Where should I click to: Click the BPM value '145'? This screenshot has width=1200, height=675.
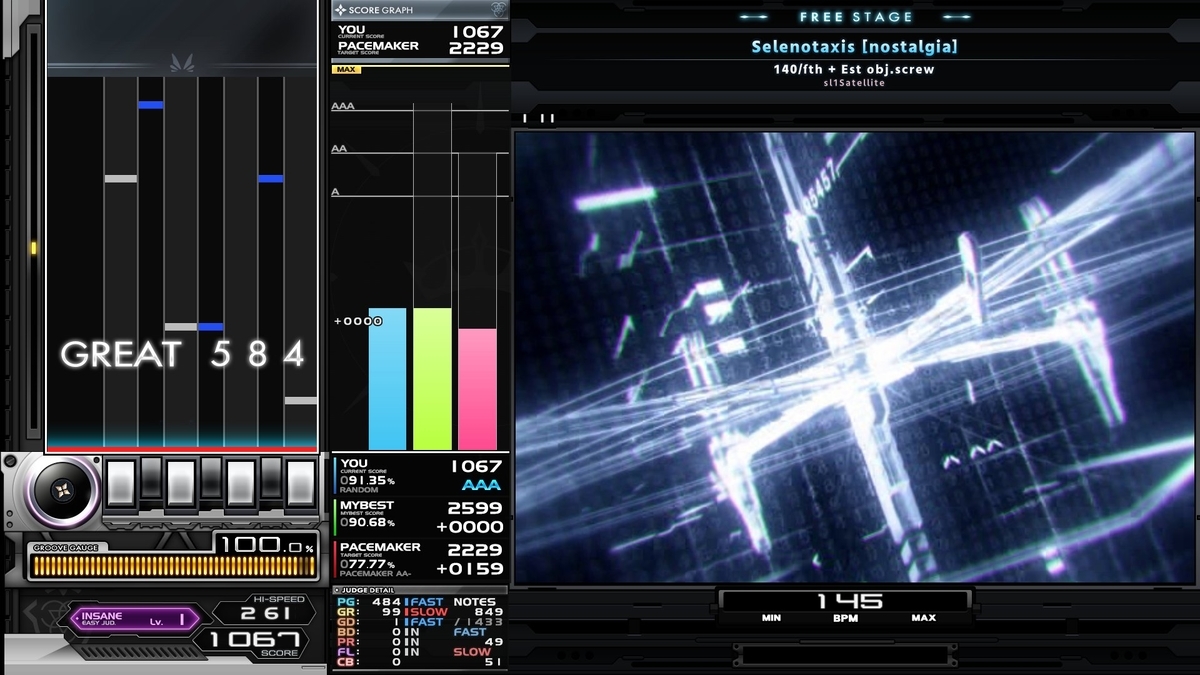coord(850,601)
